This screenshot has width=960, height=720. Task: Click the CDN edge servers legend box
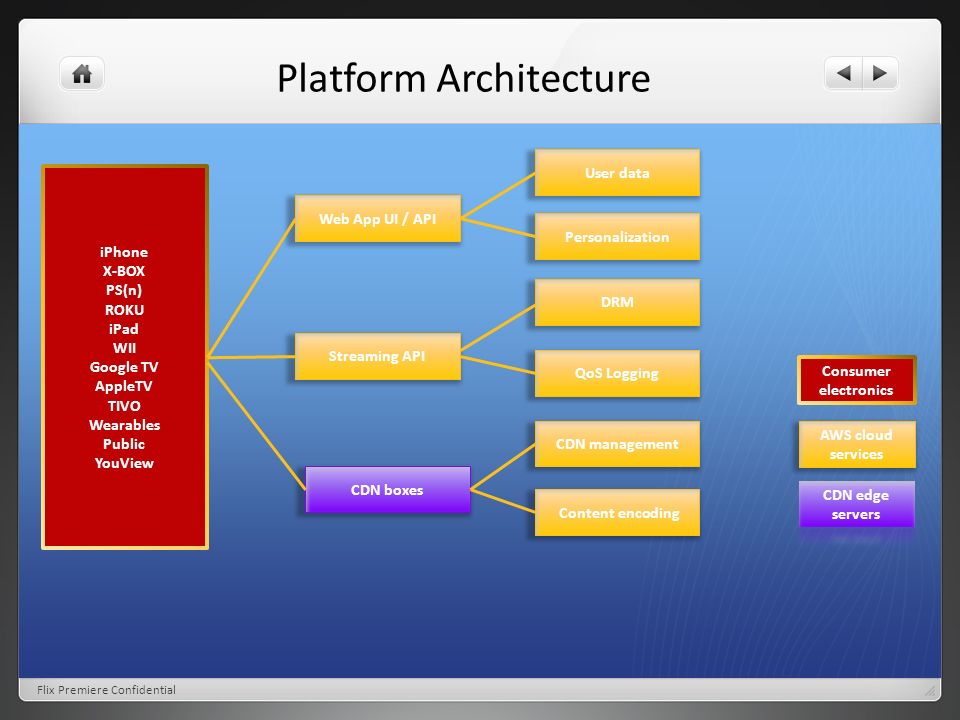(x=857, y=504)
